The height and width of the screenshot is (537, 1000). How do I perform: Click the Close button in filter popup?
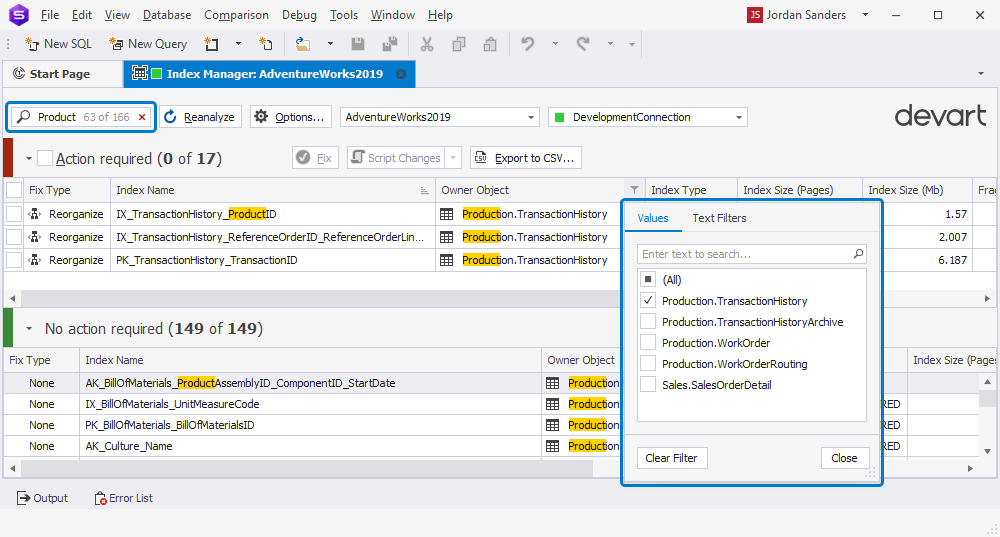click(x=844, y=458)
